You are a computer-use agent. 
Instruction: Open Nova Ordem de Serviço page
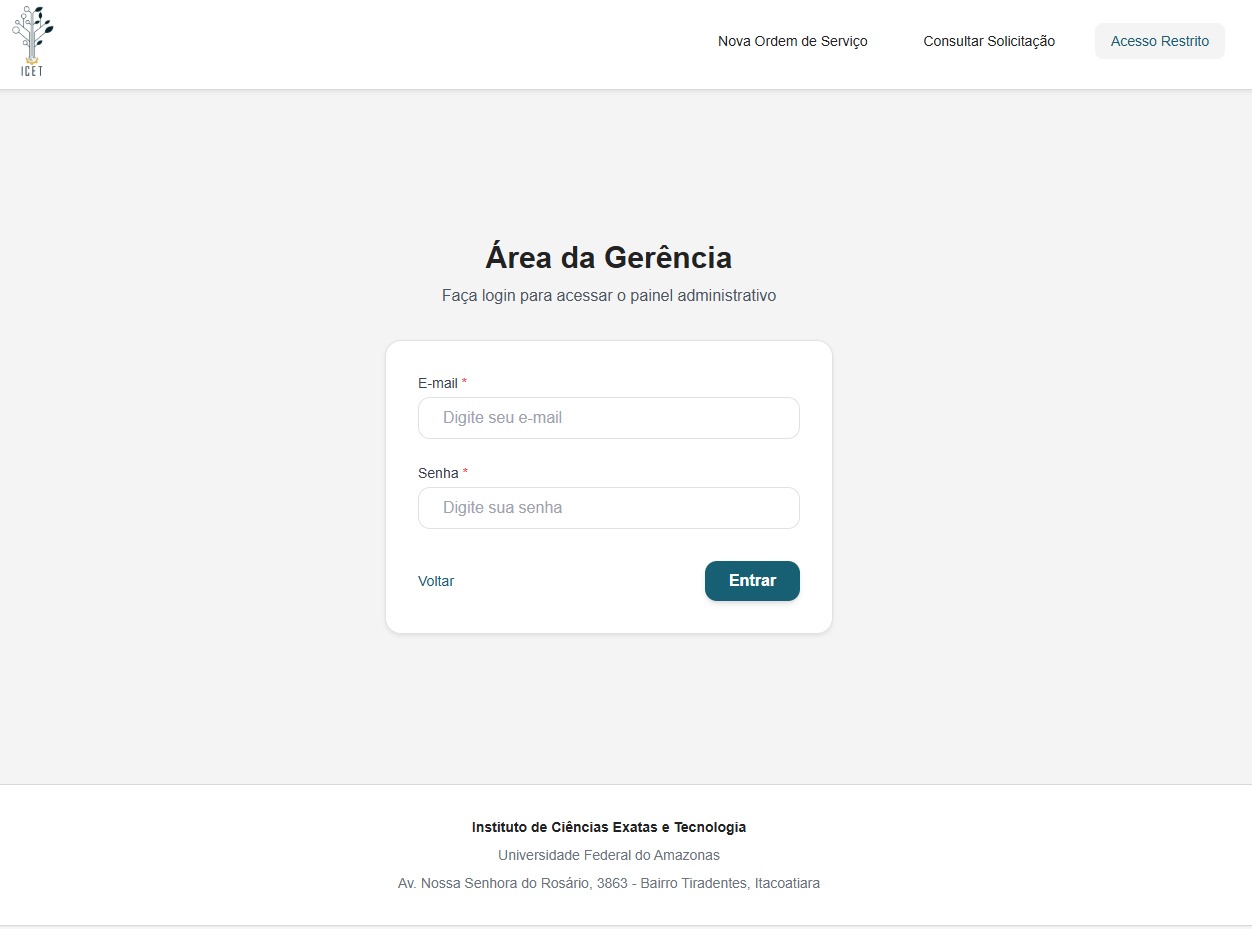(792, 41)
